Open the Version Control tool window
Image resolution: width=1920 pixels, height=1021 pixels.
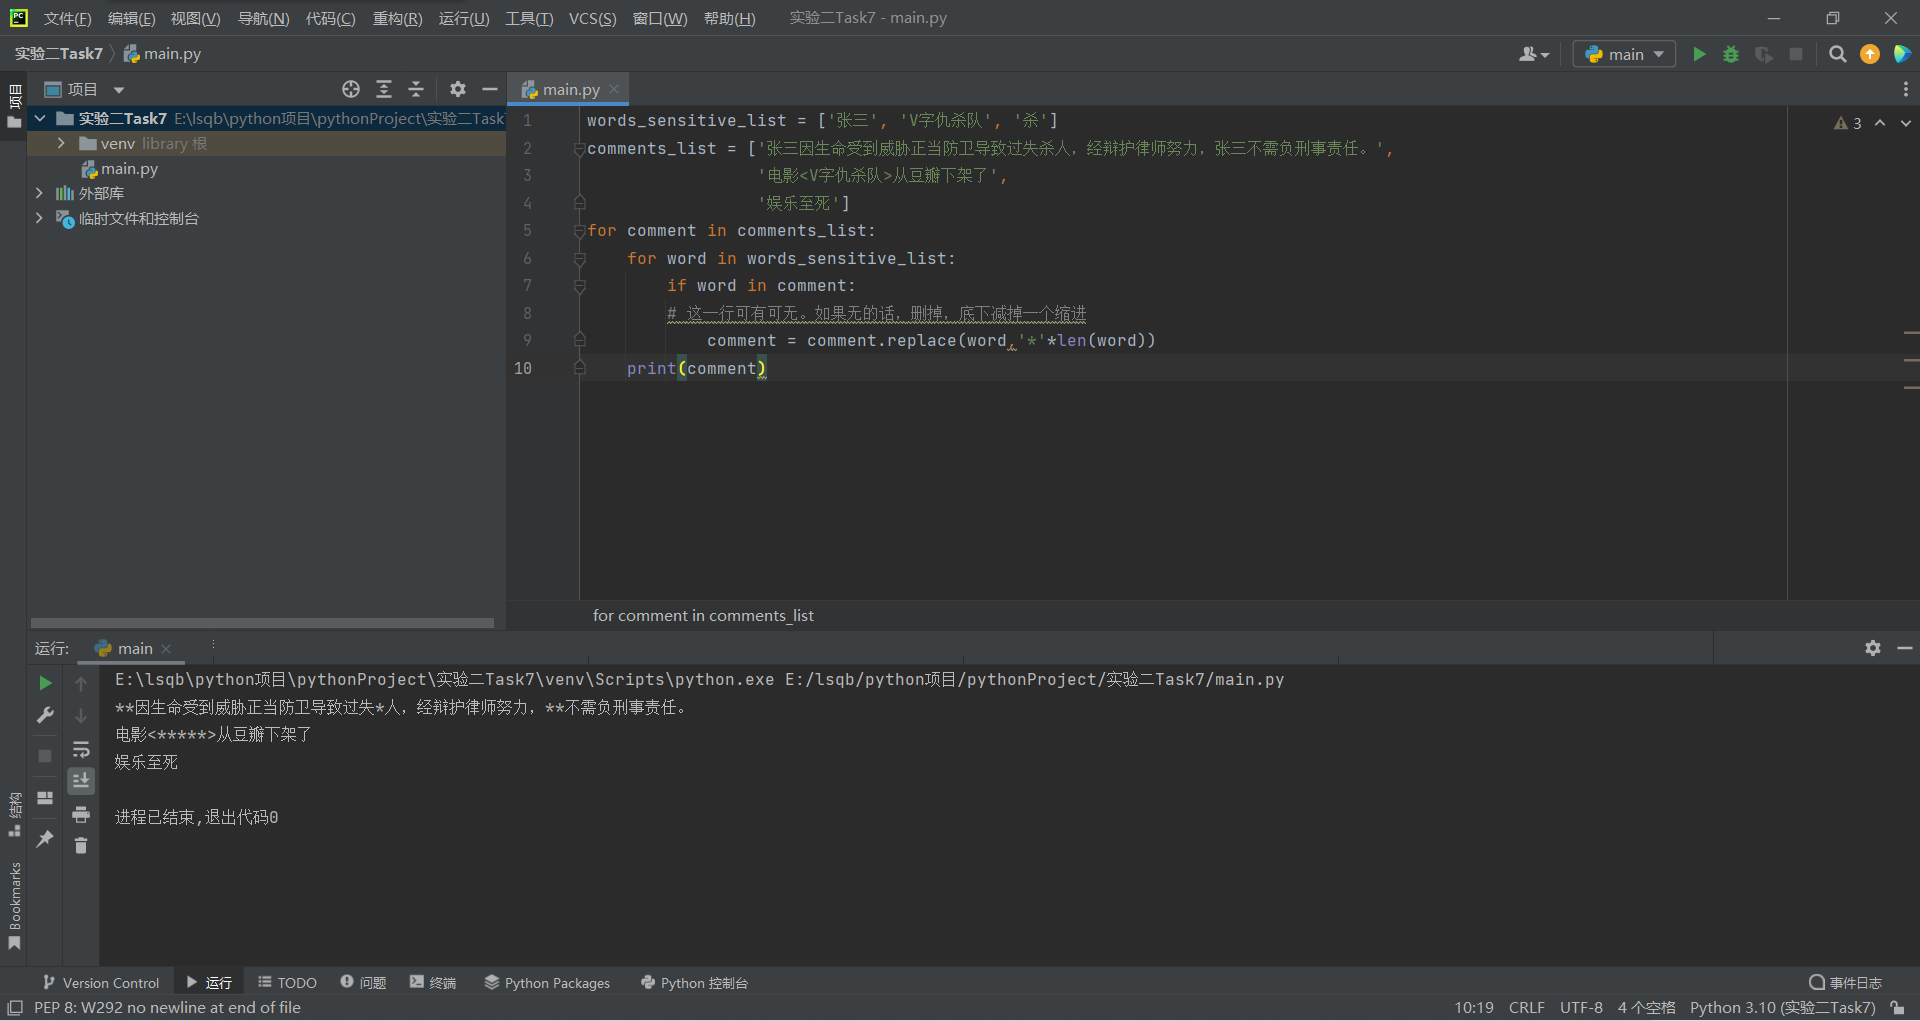[x=101, y=983]
